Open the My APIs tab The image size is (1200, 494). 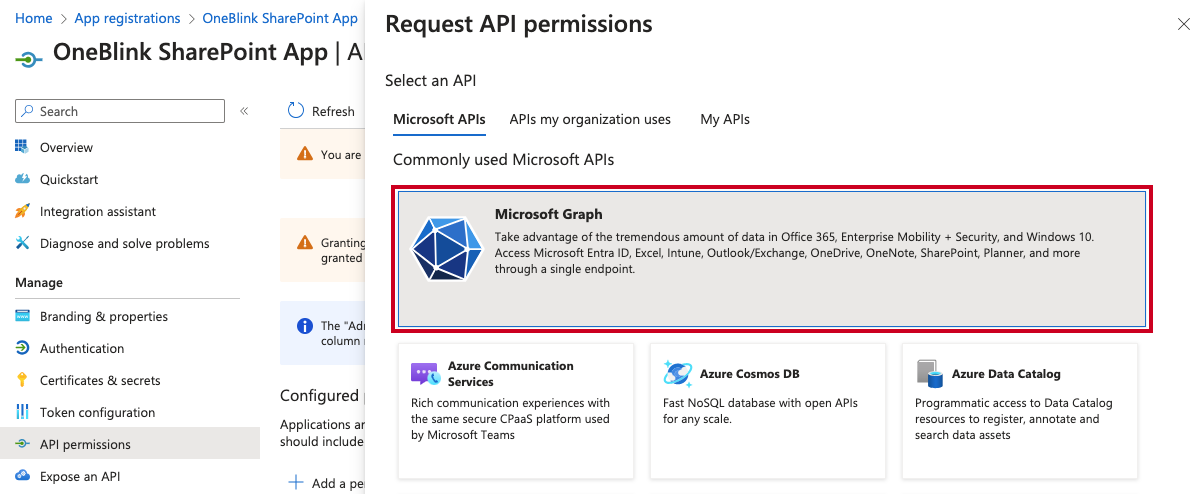point(725,119)
